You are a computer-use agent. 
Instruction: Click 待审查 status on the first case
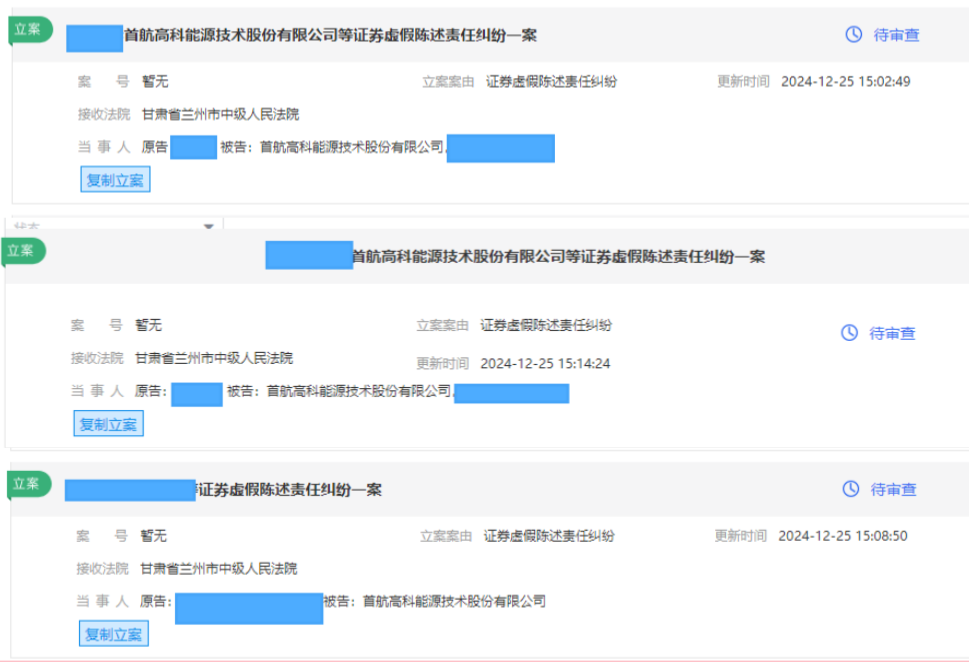(897, 33)
